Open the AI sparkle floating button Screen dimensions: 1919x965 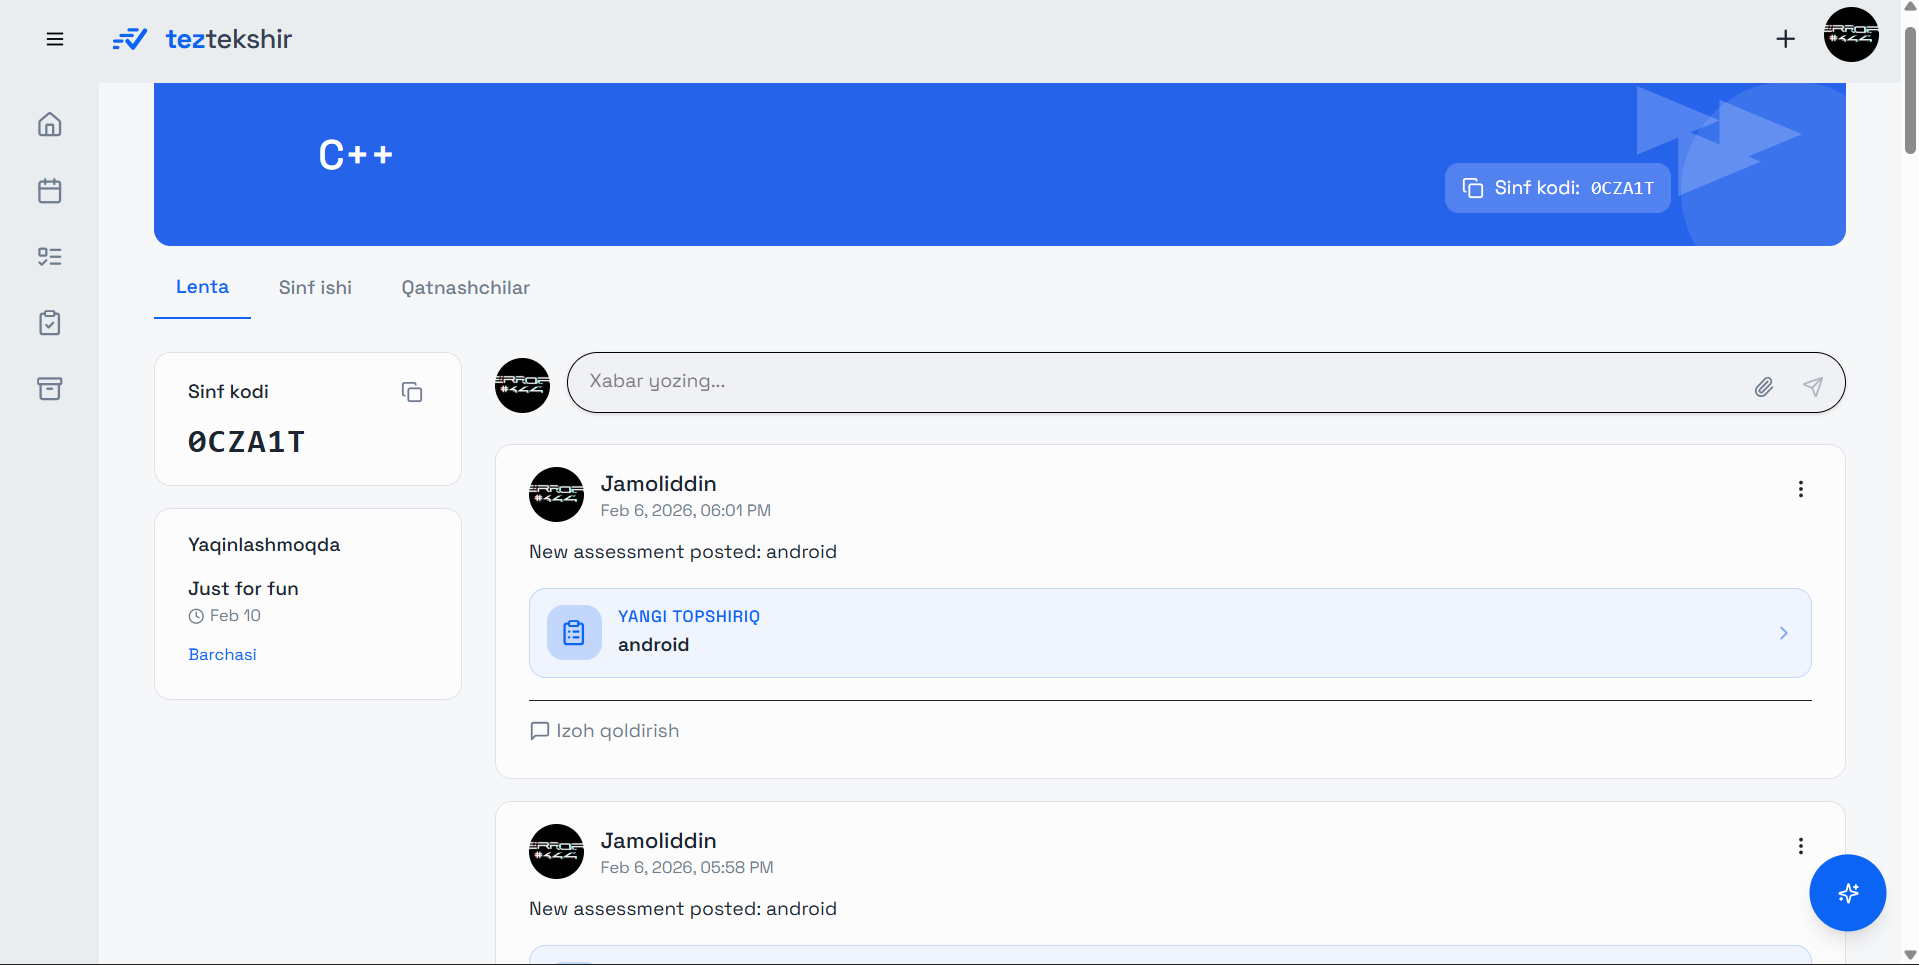point(1847,893)
